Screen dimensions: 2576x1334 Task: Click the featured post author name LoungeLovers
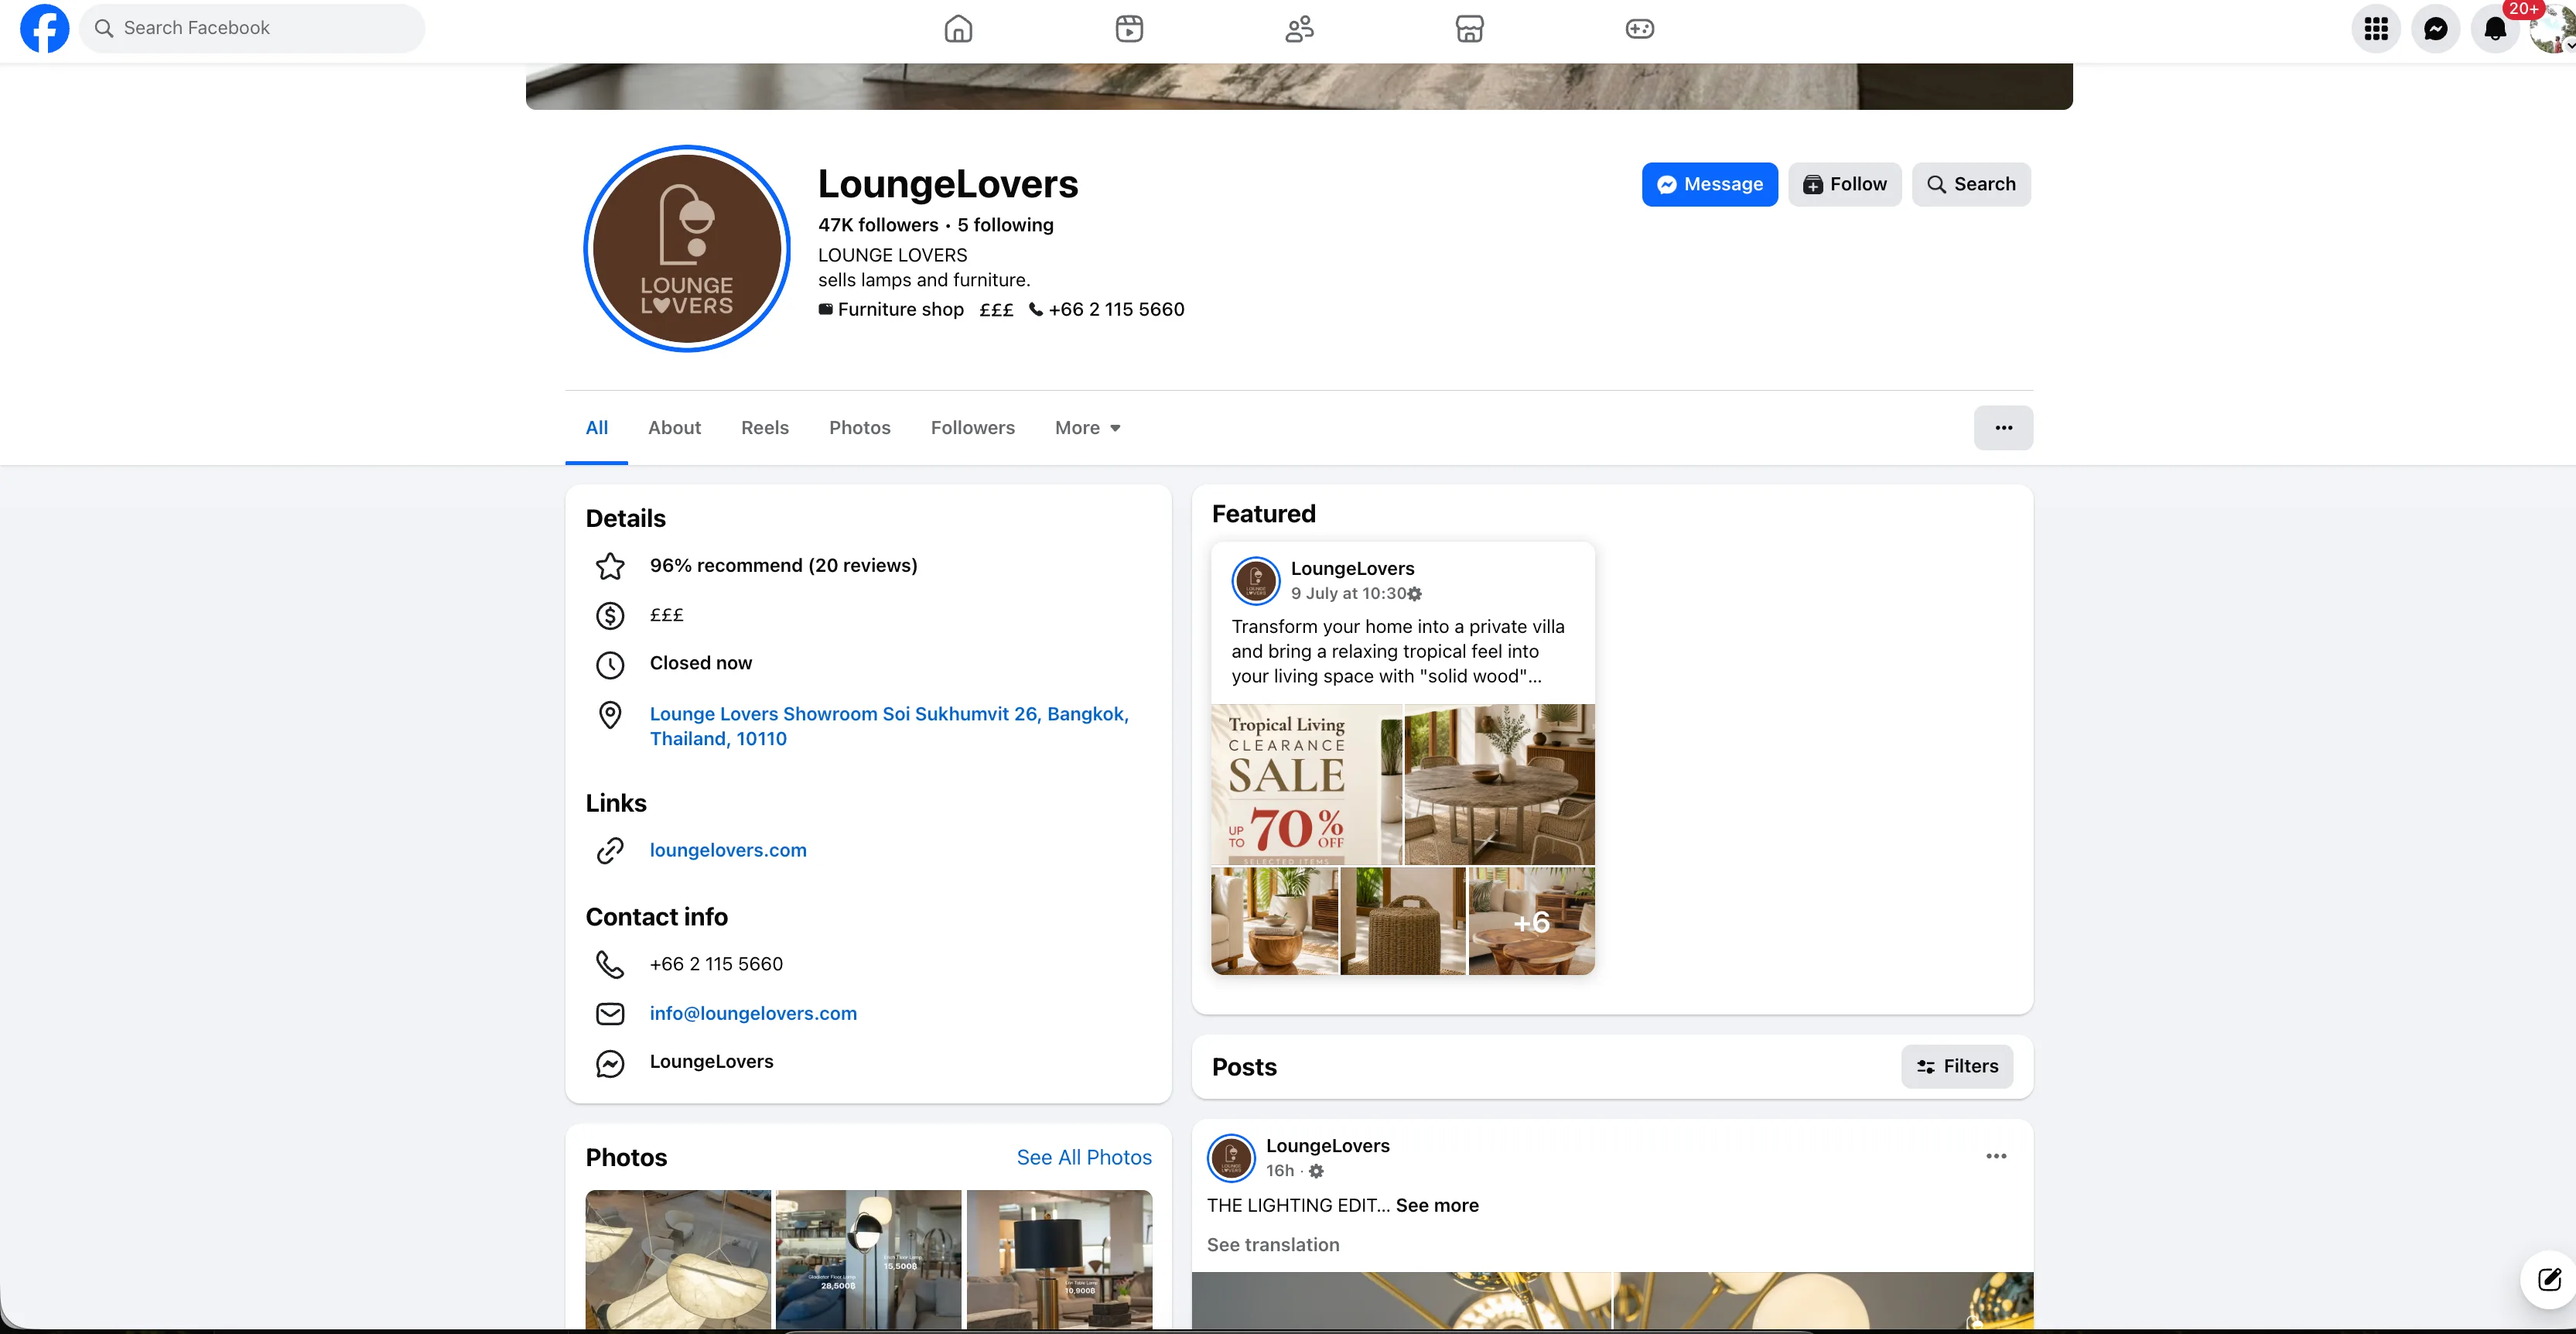1352,568
